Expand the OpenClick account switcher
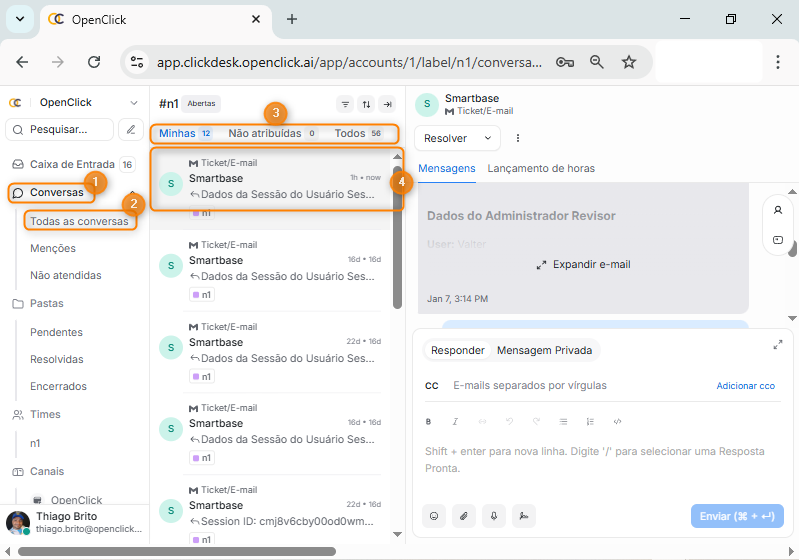This screenshot has width=799, height=560. tap(134, 102)
